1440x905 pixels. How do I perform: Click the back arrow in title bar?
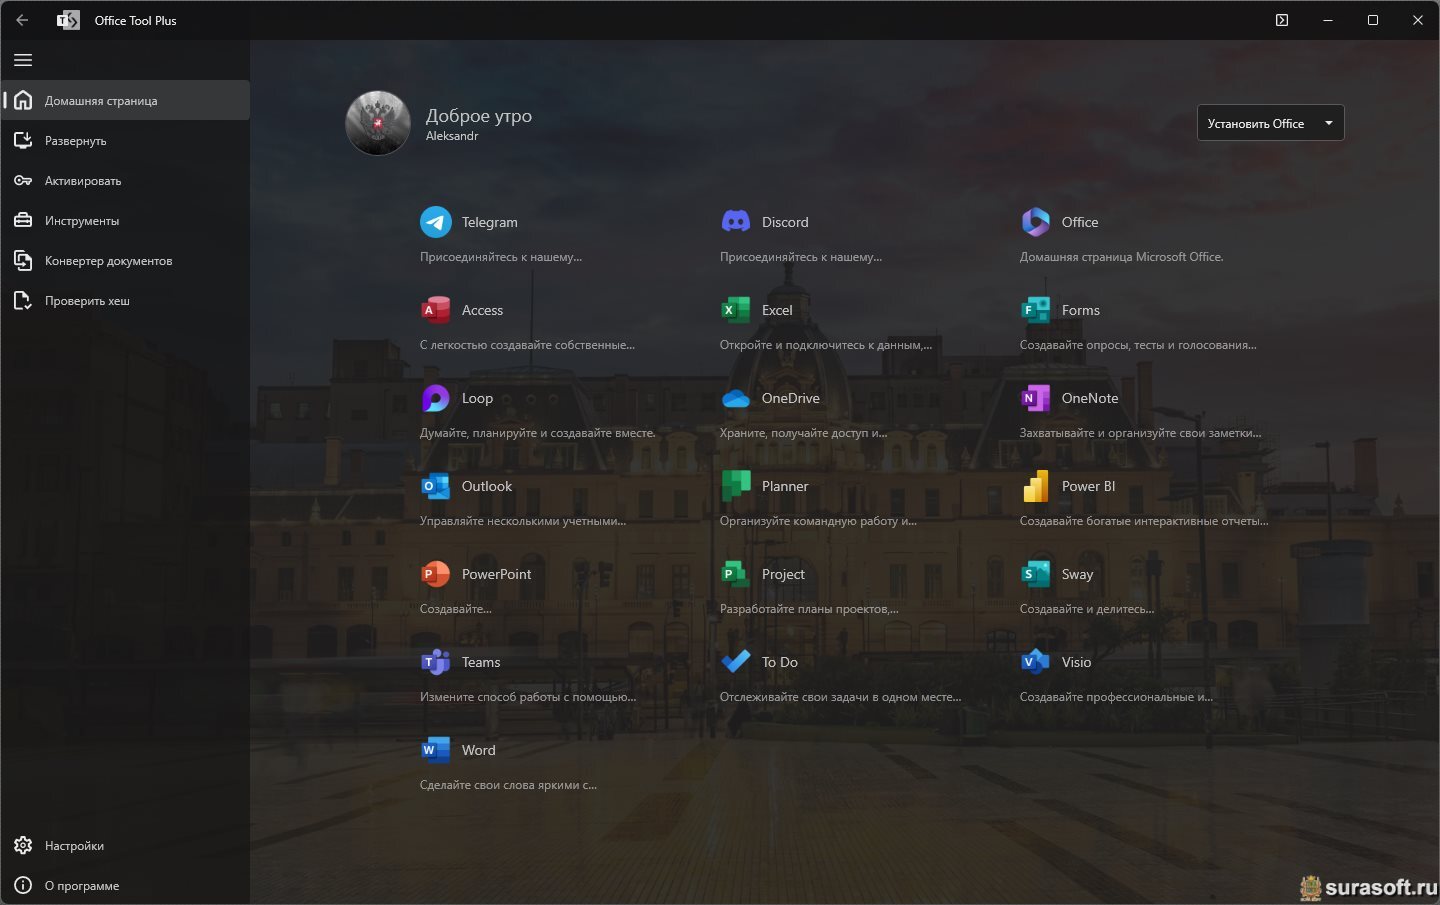(x=22, y=20)
